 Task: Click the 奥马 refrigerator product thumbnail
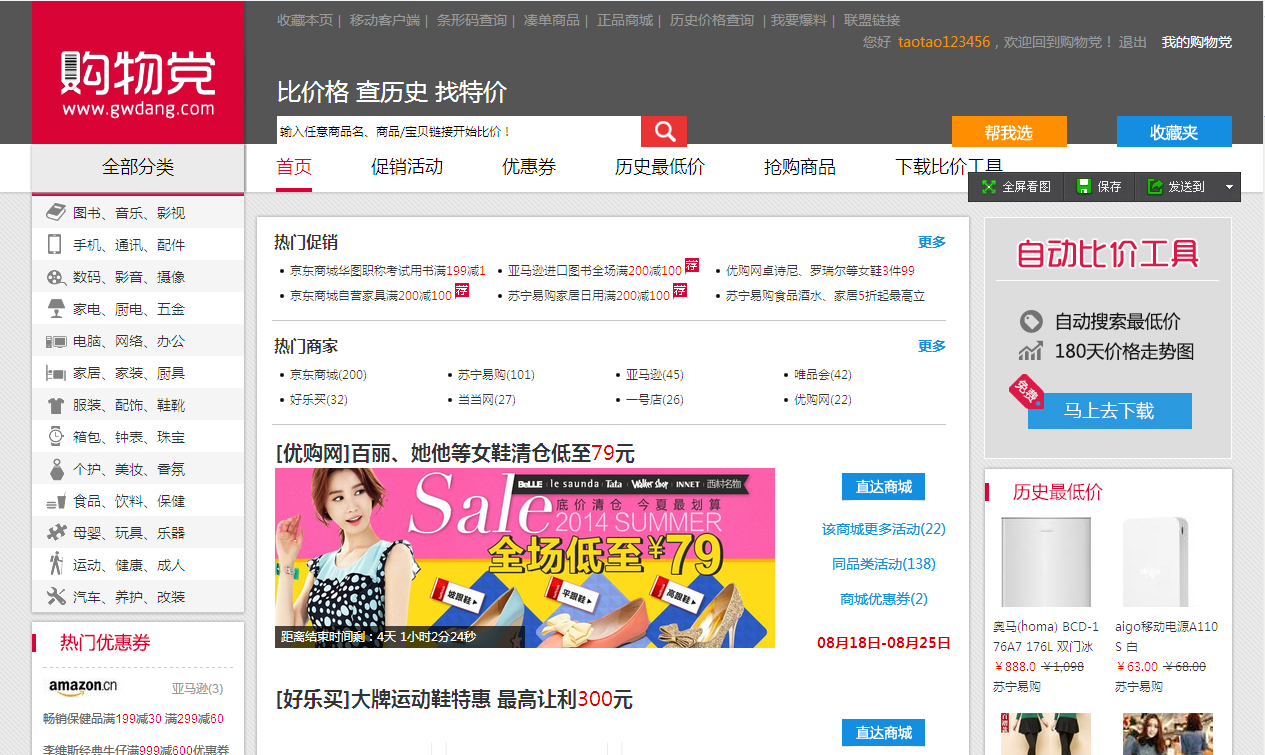coord(1046,562)
